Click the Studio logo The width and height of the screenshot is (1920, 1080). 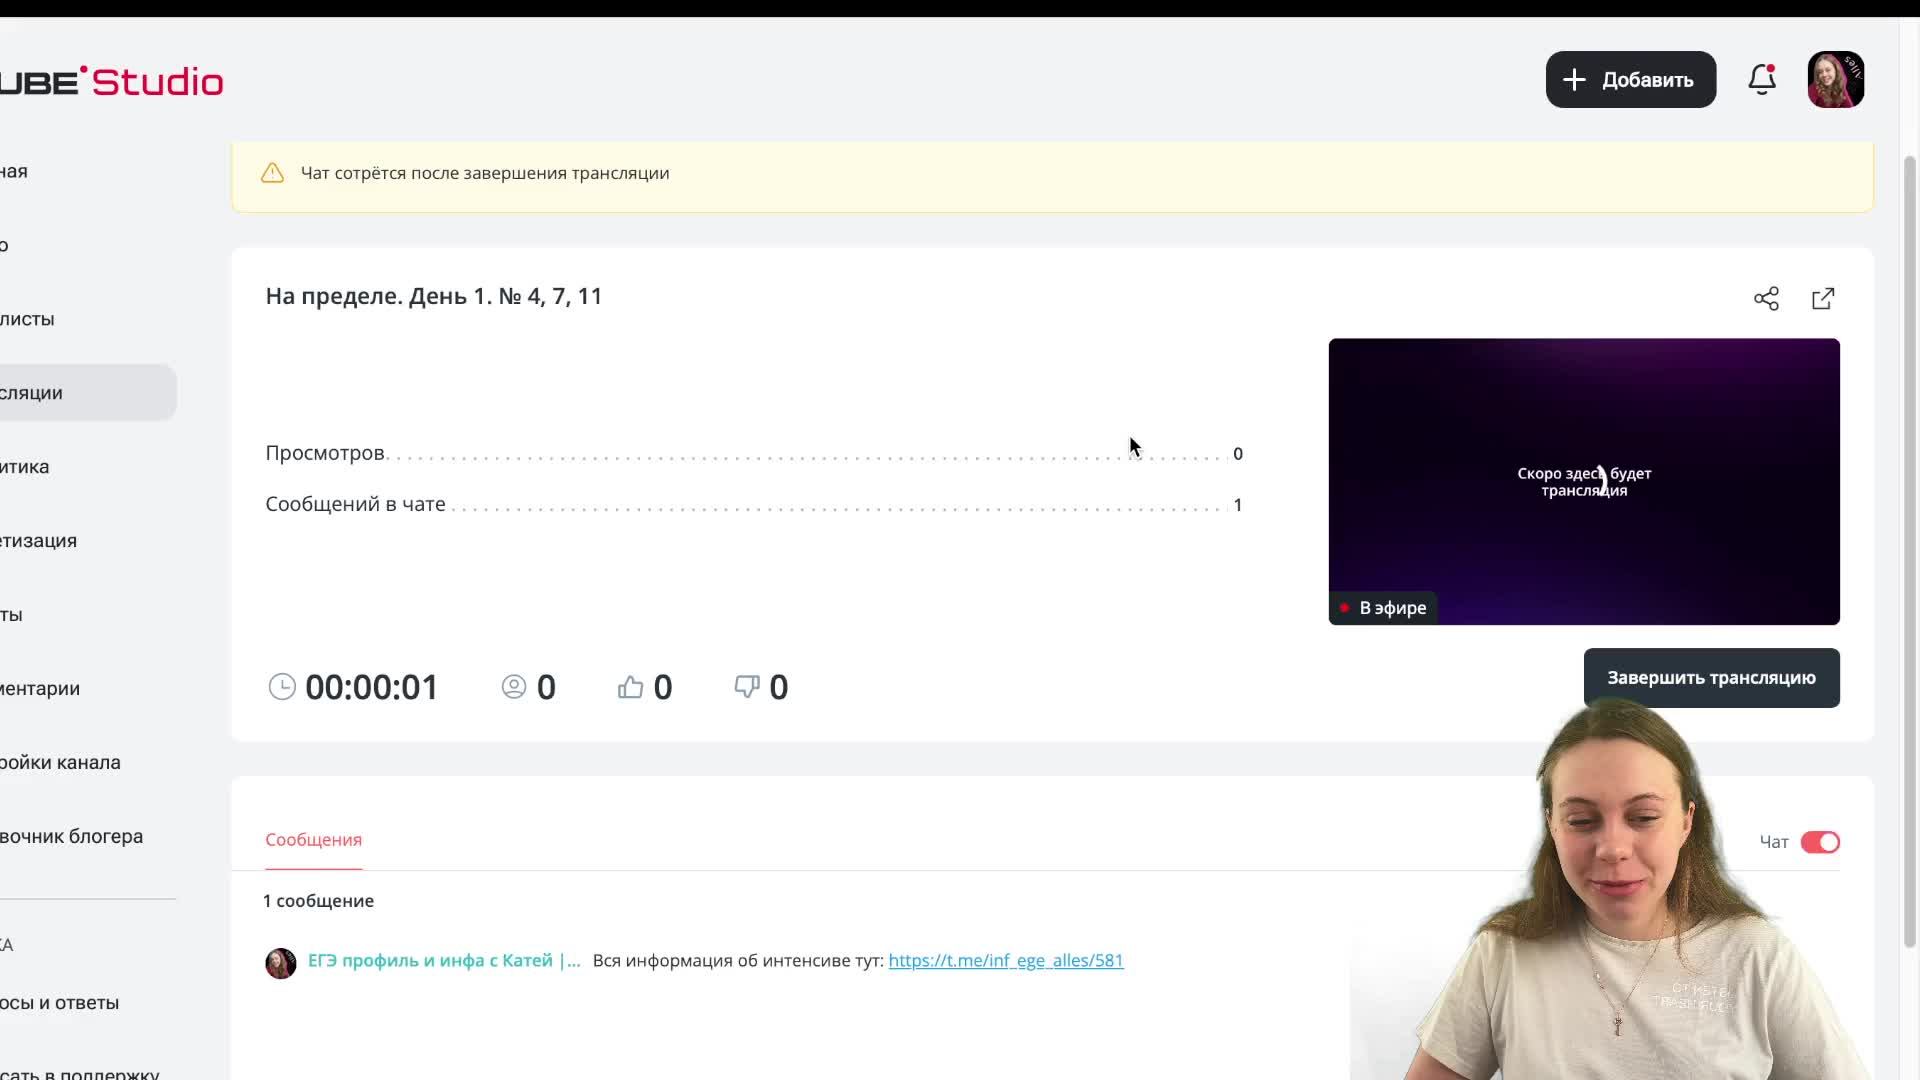[111, 81]
